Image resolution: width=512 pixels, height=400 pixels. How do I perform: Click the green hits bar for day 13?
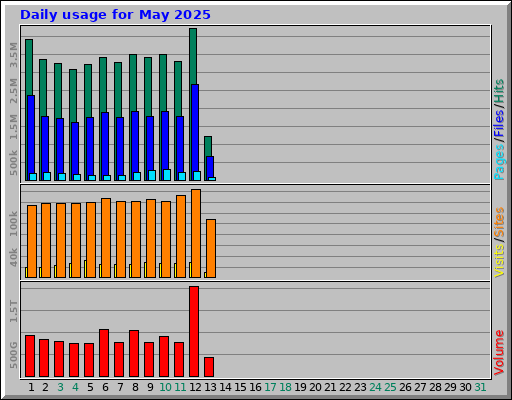208,146
